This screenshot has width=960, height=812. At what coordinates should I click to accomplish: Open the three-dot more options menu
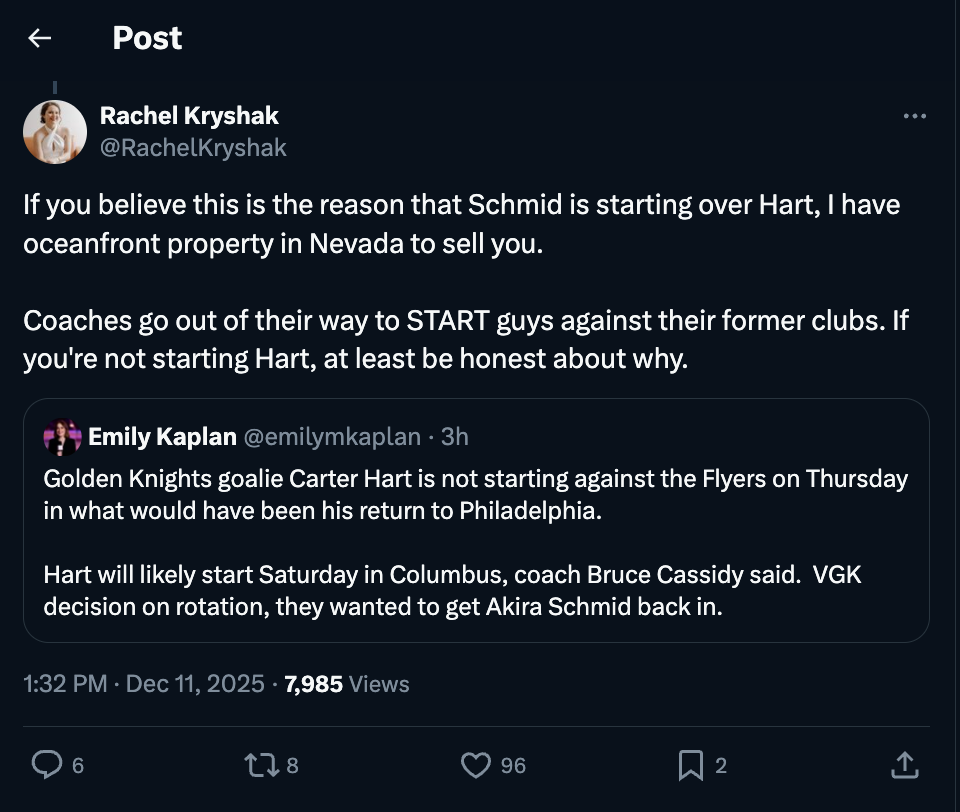[914, 117]
